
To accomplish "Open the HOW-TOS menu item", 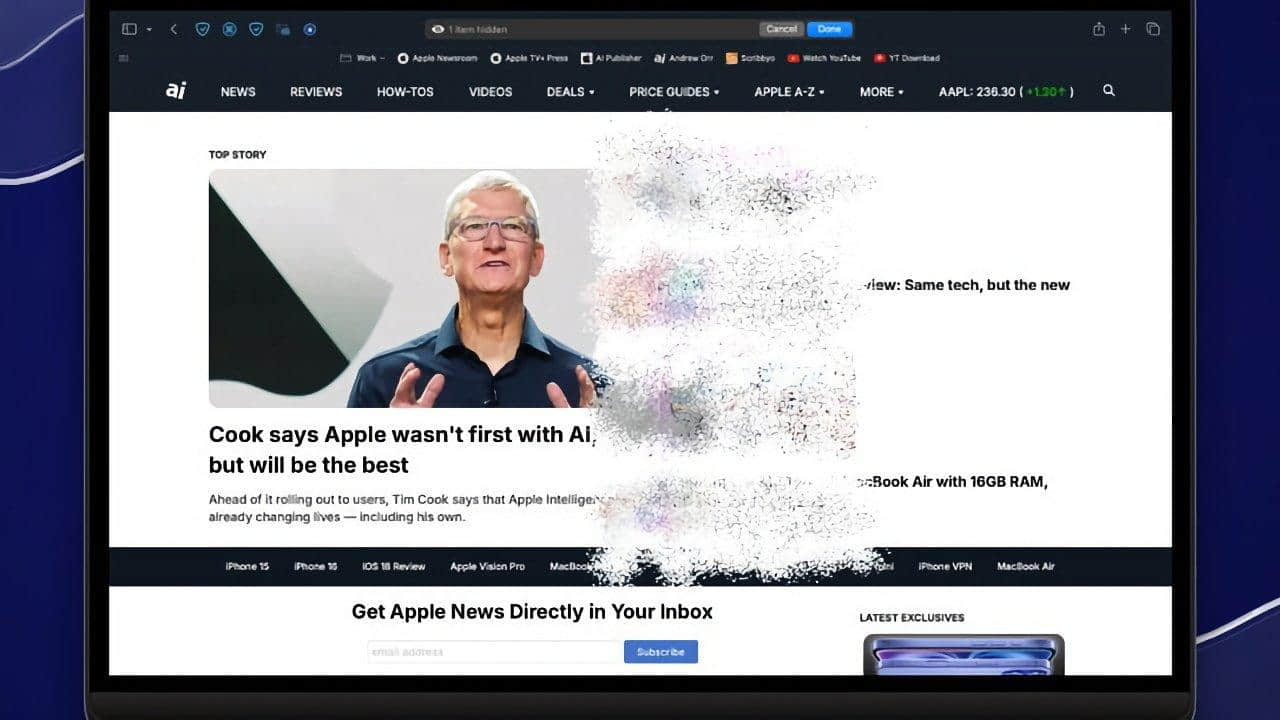I will (x=405, y=92).
